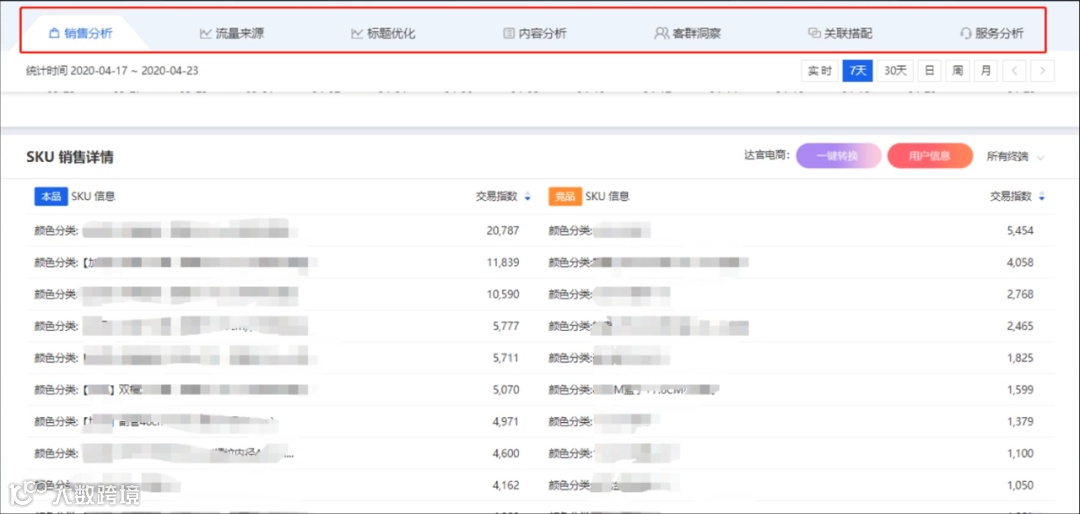Click the headset icon beside 服务分析
This screenshot has height=514, width=1080.
tap(965, 33)
